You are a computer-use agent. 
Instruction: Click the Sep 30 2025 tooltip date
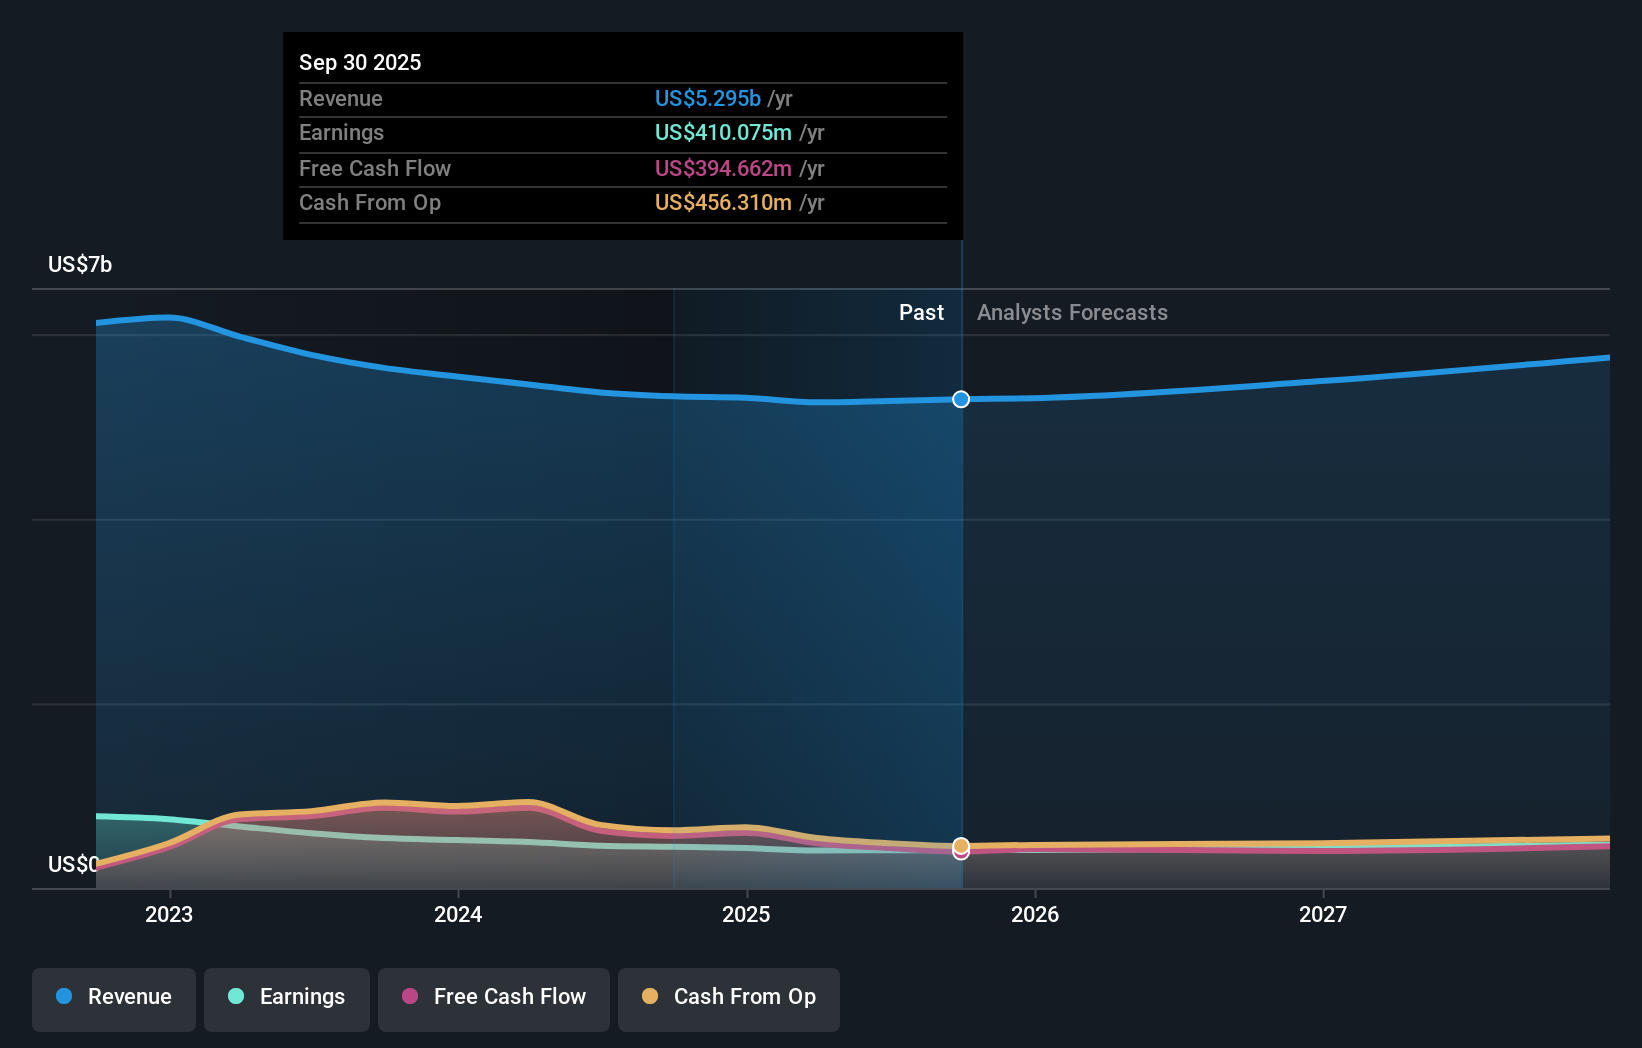[x=360, y=62]
